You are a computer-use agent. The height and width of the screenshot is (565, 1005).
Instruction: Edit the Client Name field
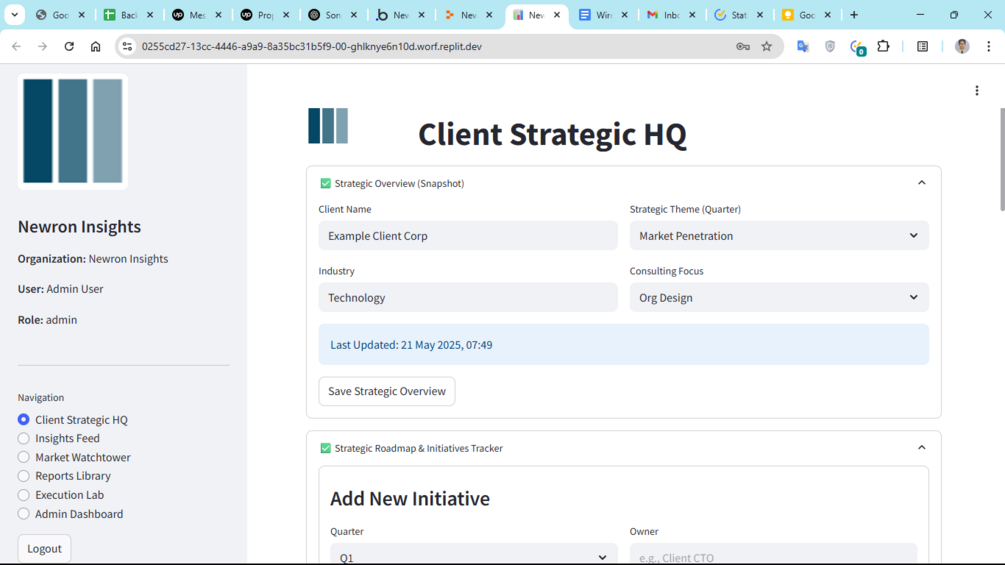coord(468,236)
